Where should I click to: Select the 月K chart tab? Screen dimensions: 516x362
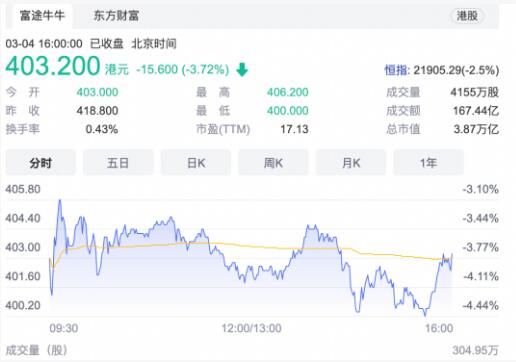click(x=351, y=163)
